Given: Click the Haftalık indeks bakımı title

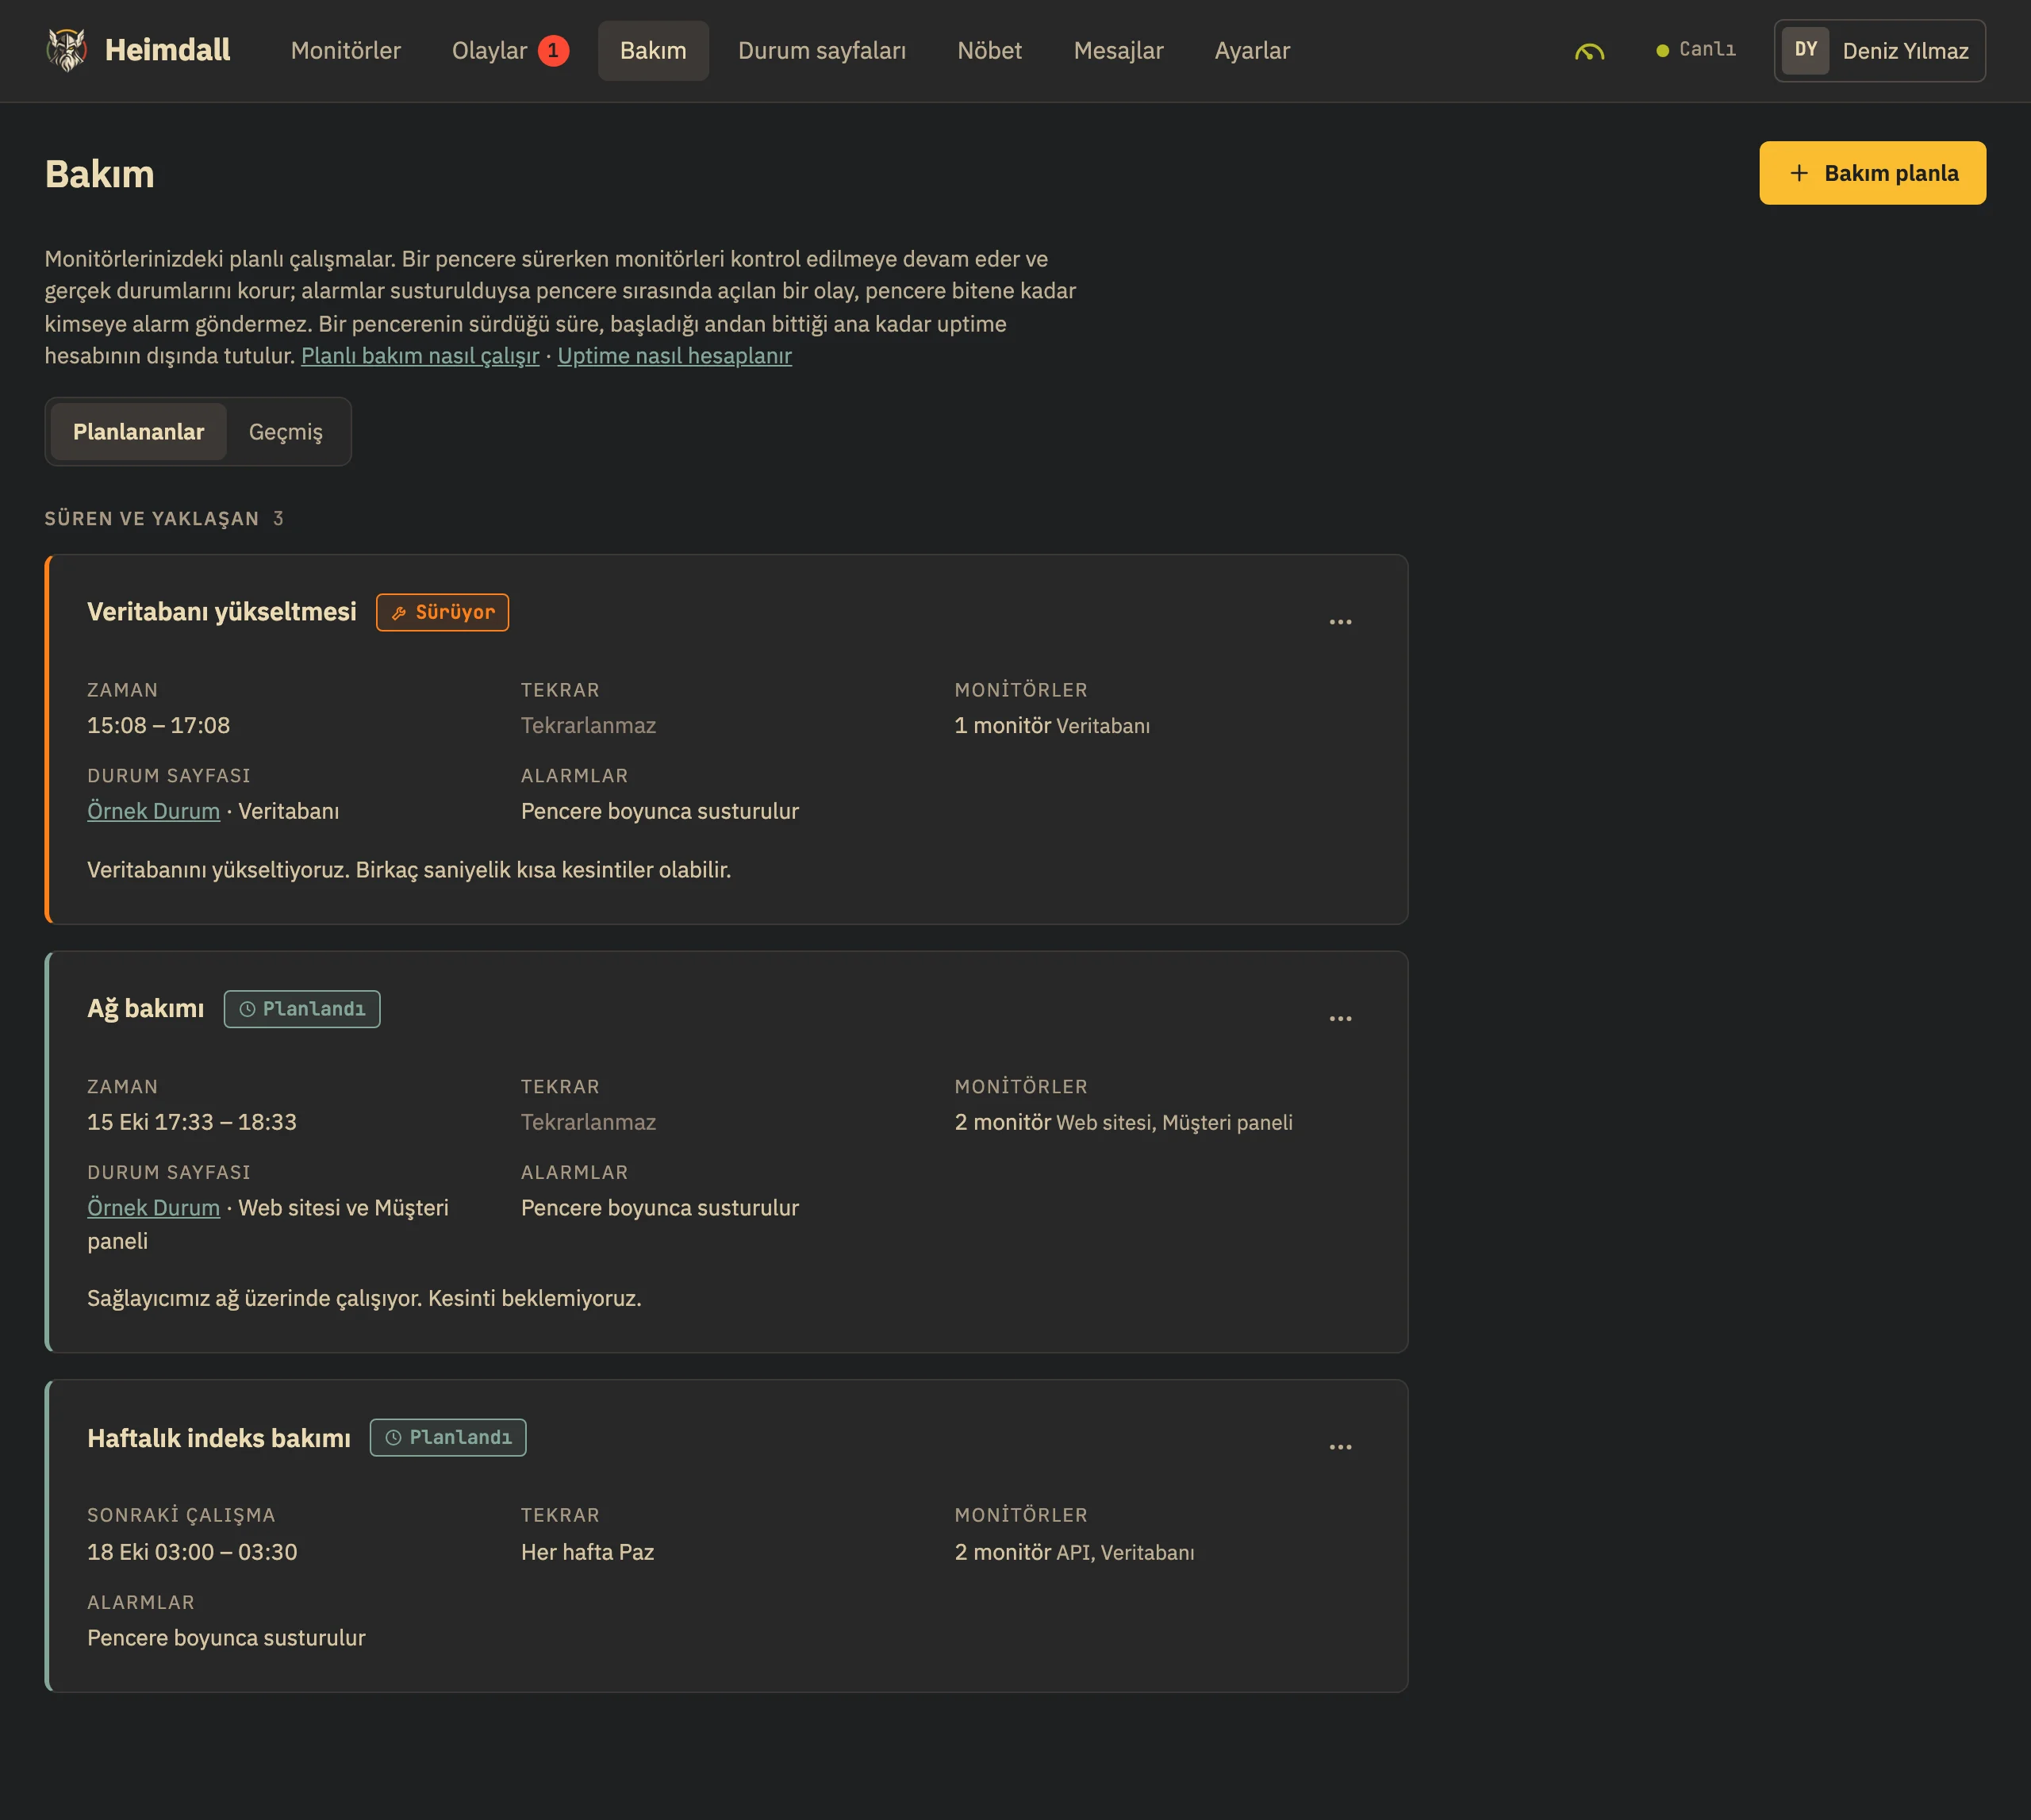Looking at the screenshot, I should [219, 1438].
